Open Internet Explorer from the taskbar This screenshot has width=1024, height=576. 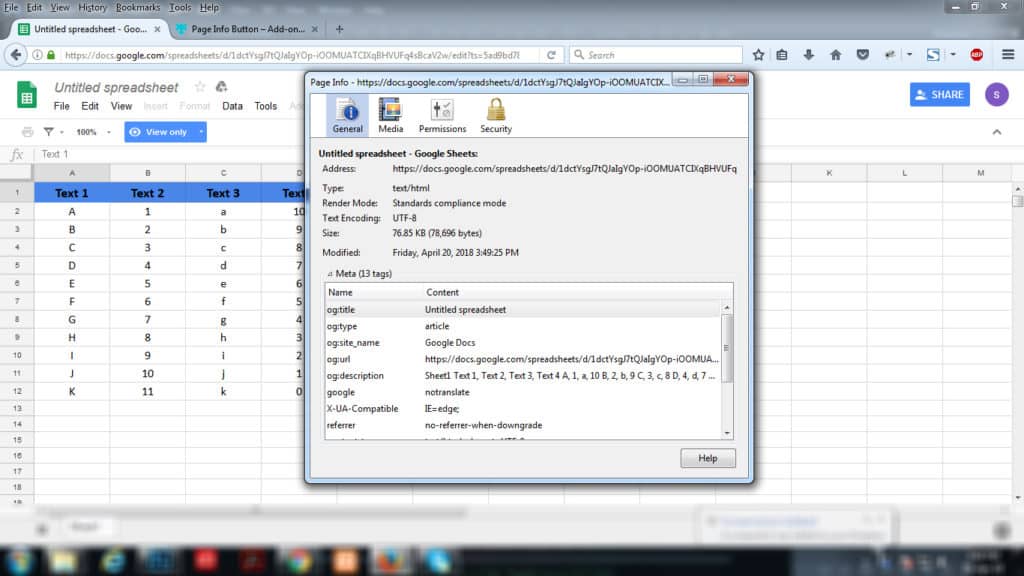tap(112, 560)
